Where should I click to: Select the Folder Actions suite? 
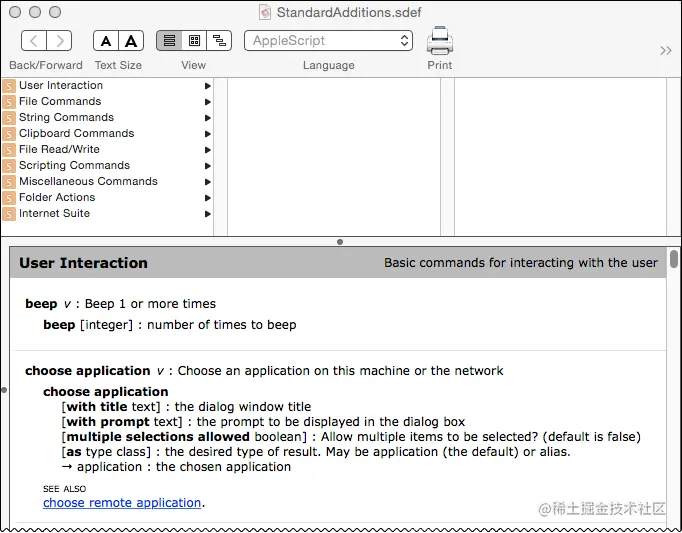(107, 198)
